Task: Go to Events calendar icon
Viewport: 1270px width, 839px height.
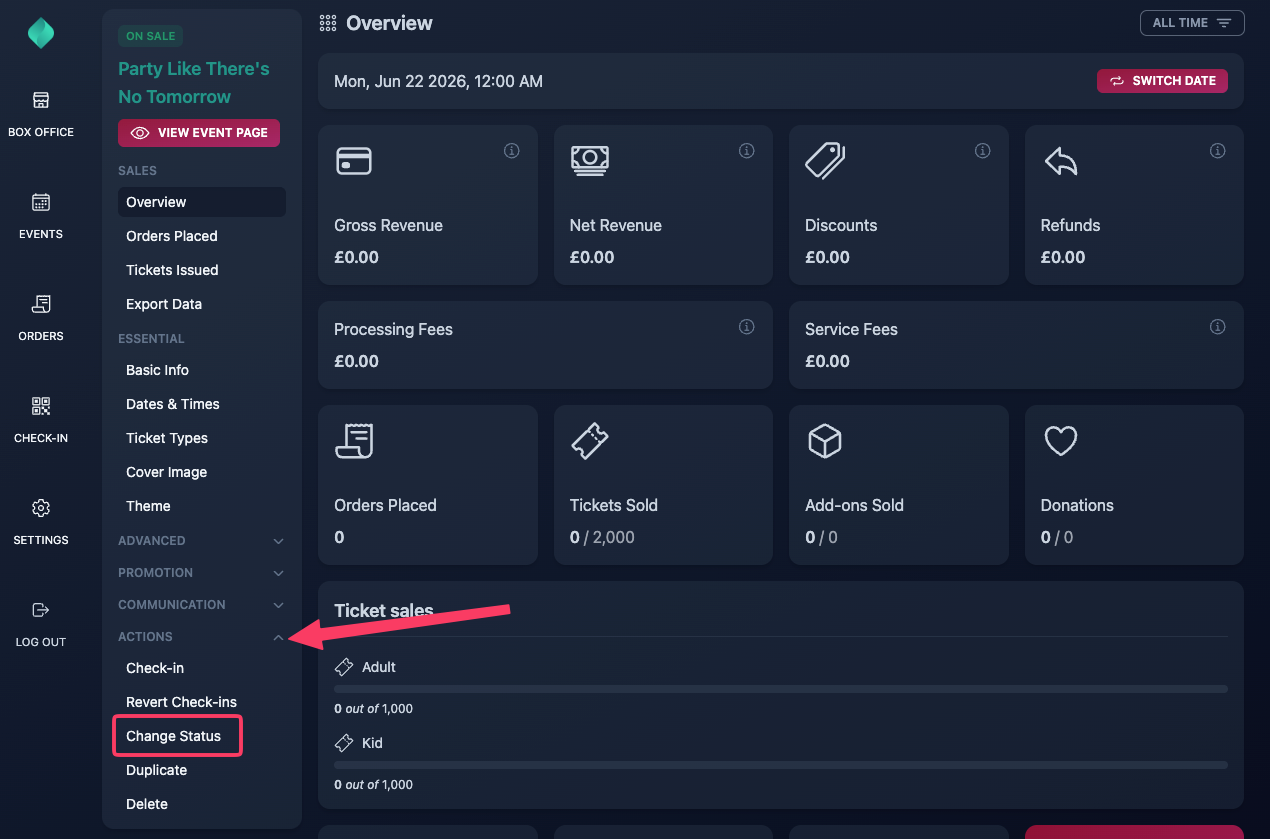Action: tap(41, 202)
